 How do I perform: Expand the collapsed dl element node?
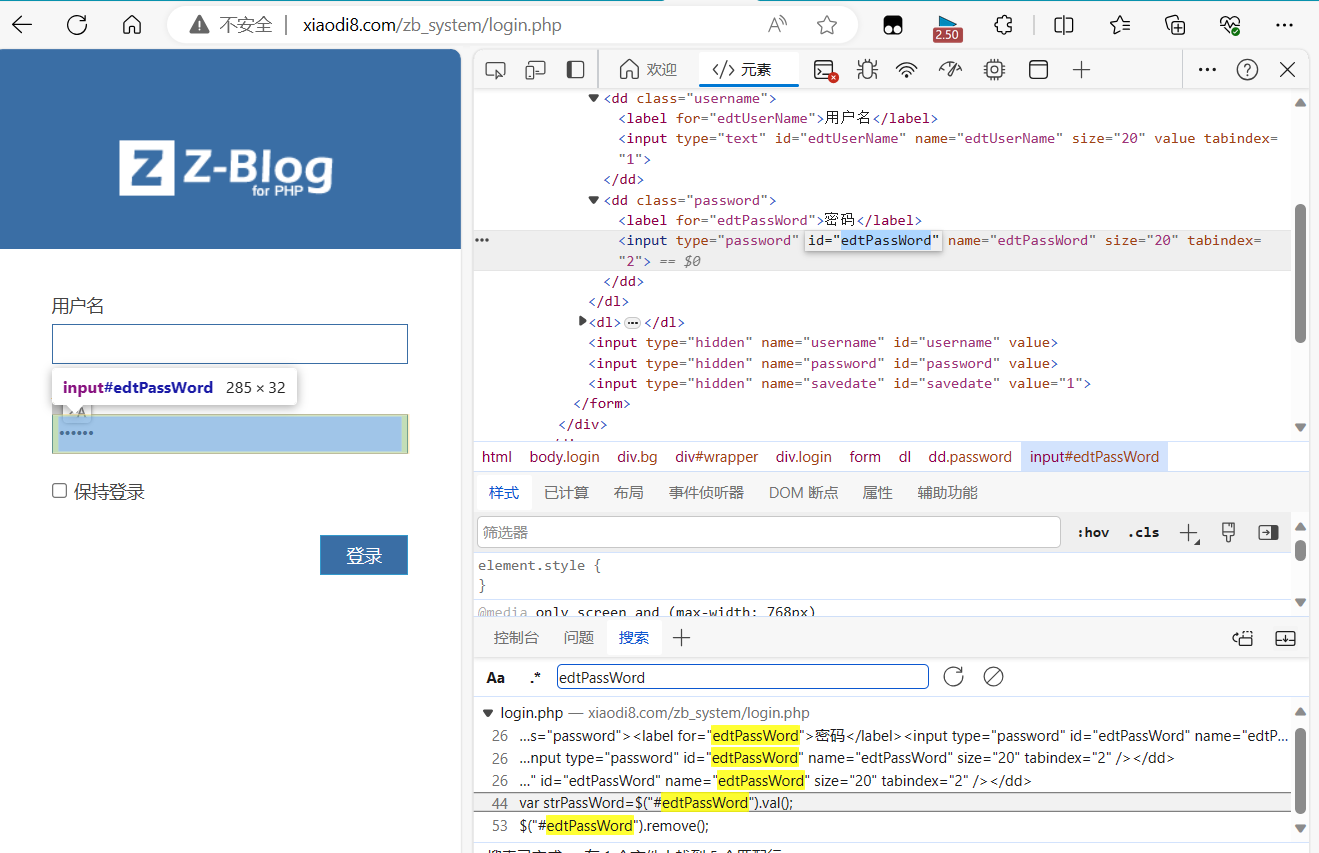(x=584, y=322)
